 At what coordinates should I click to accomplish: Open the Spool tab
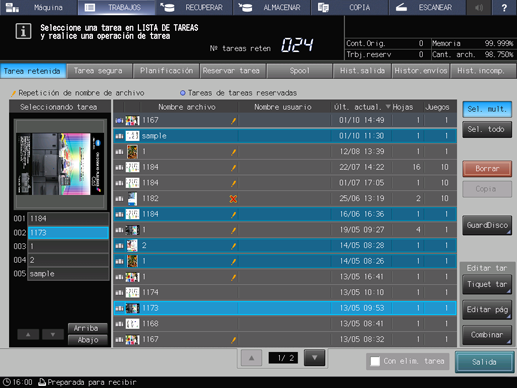point(299,71)
